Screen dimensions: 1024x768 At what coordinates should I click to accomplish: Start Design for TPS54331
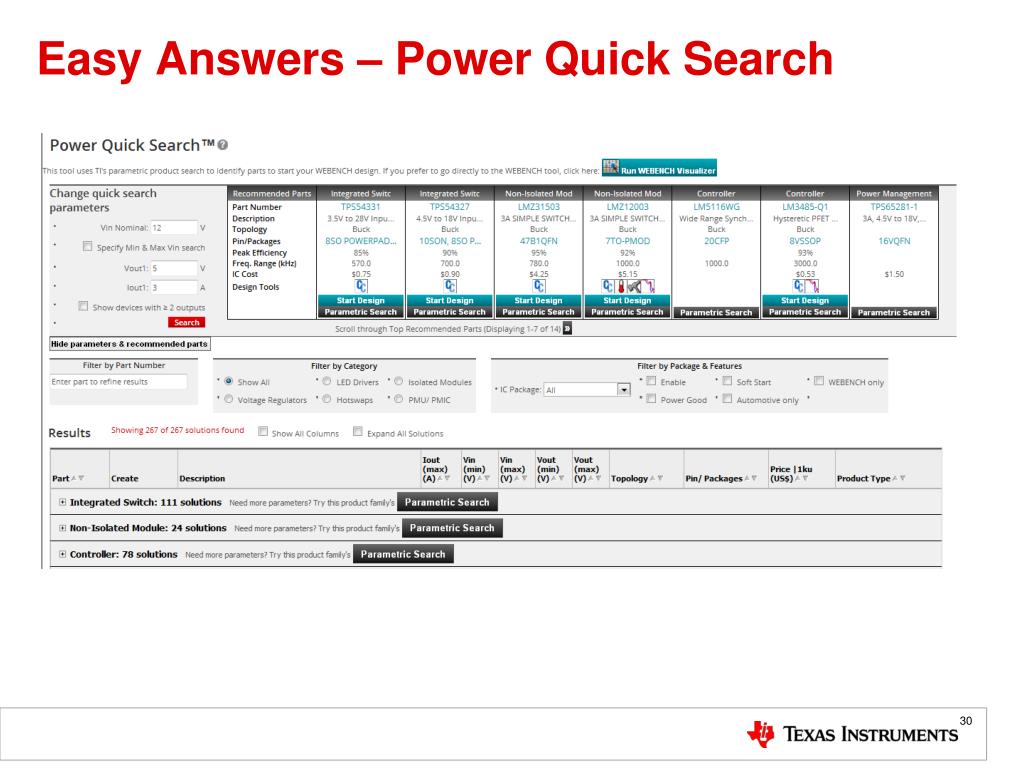(x=360, y=300)
